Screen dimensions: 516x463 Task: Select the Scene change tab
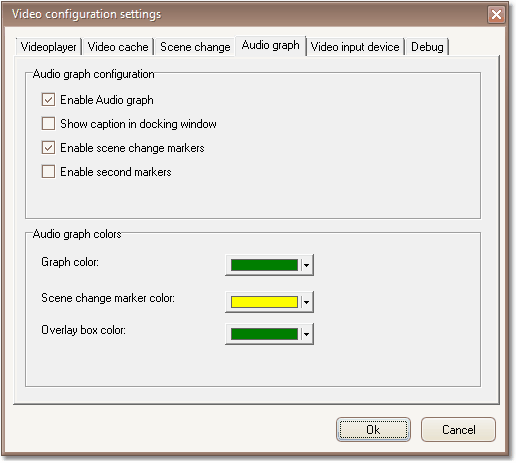(195, 47)
